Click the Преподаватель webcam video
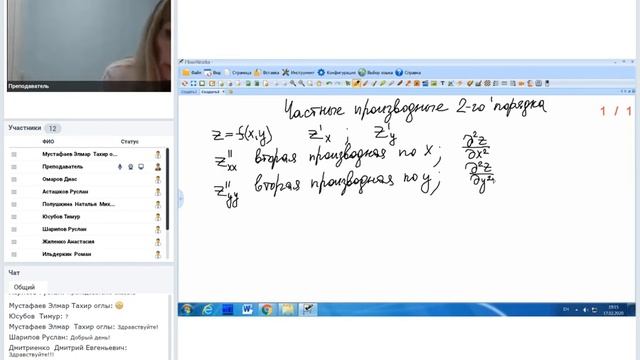640x360 pixels. click(x=89, y=45)
